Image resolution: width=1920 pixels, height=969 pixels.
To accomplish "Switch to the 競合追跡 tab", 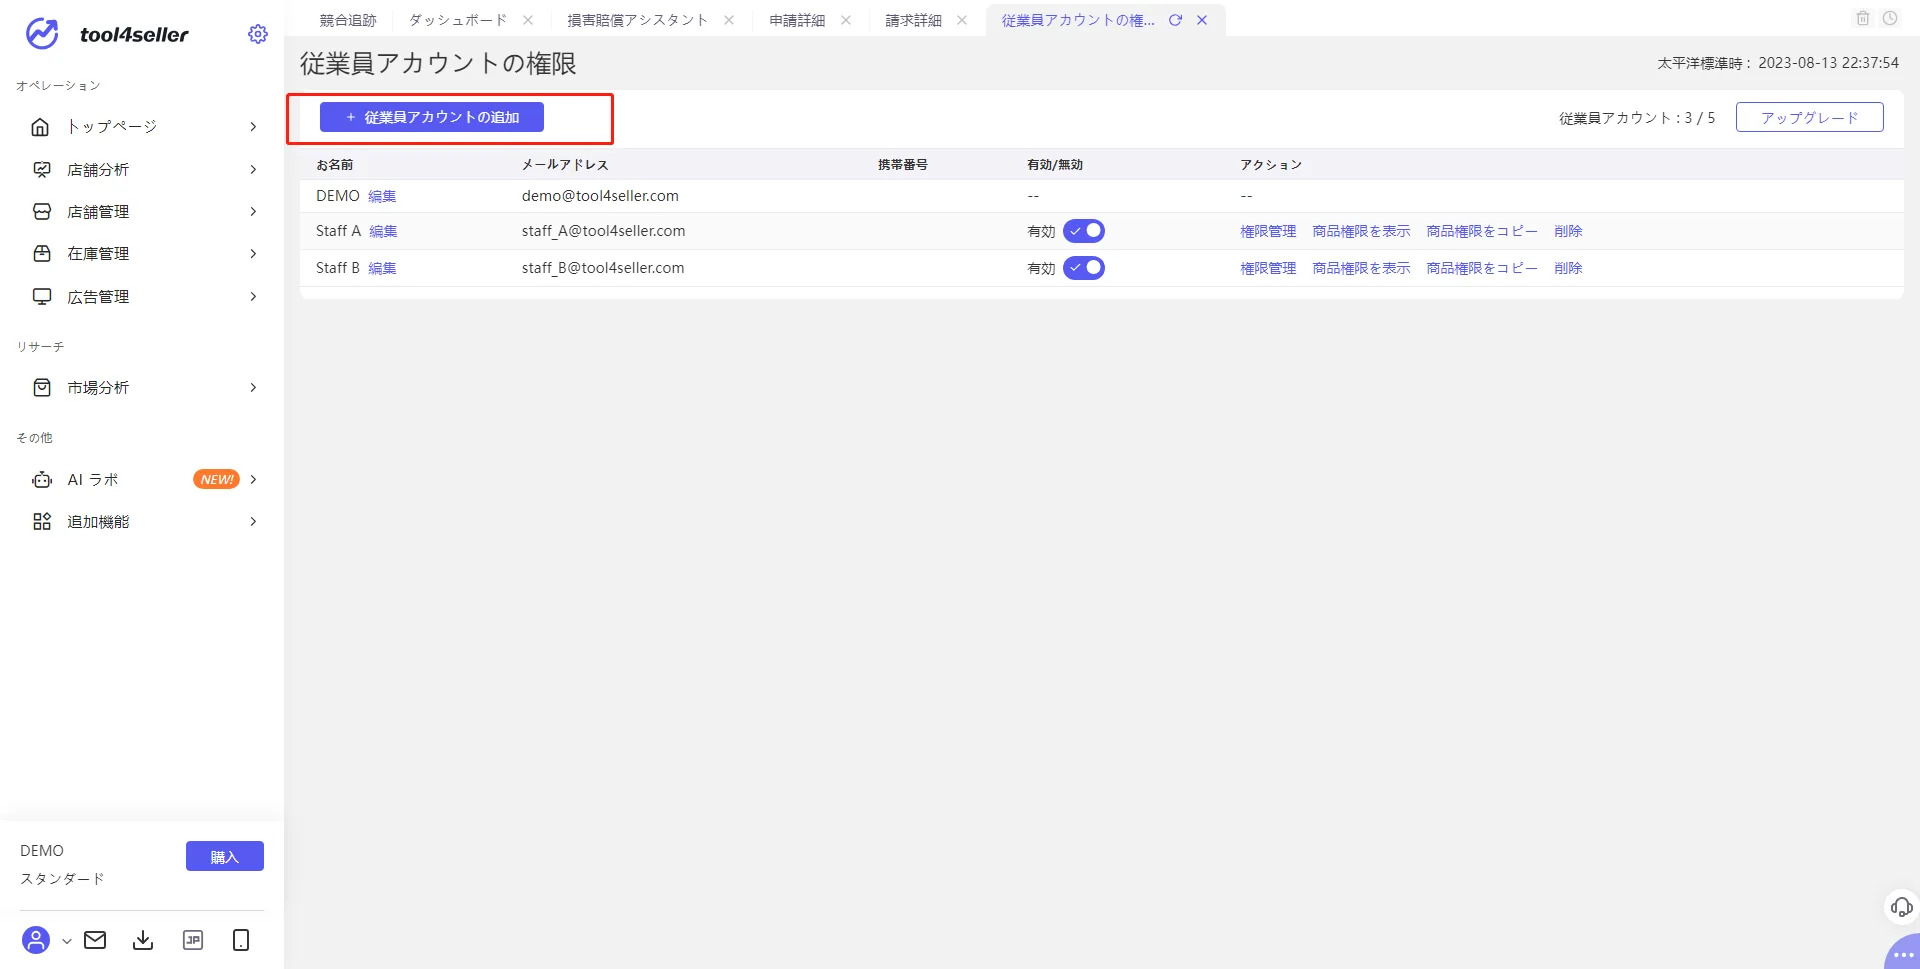I will pyautogui.click(x=348, y=20).
